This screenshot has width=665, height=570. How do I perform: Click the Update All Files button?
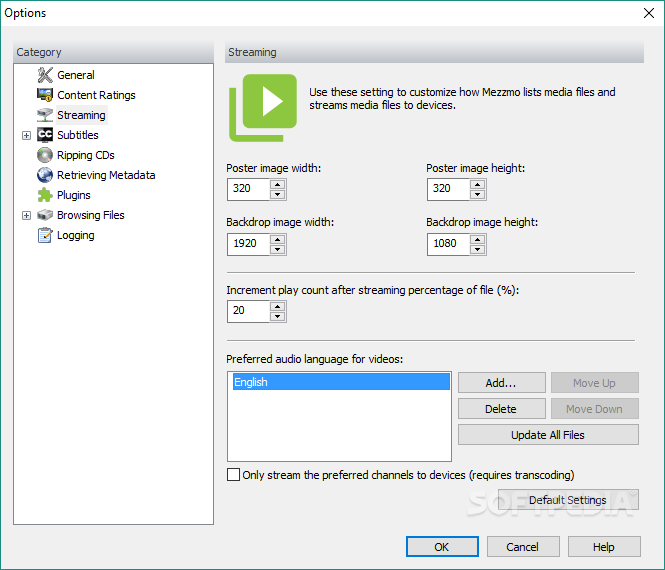(548, 435)
